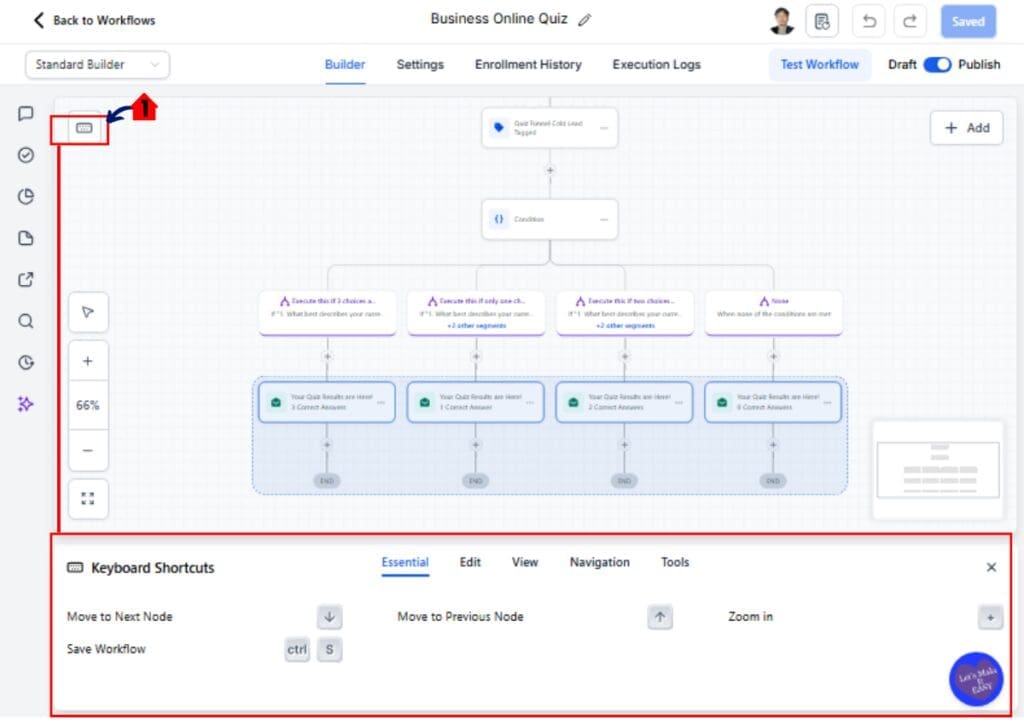
Task: Open the comments panel via chat bubble icon
Action: tap(26, 115)
